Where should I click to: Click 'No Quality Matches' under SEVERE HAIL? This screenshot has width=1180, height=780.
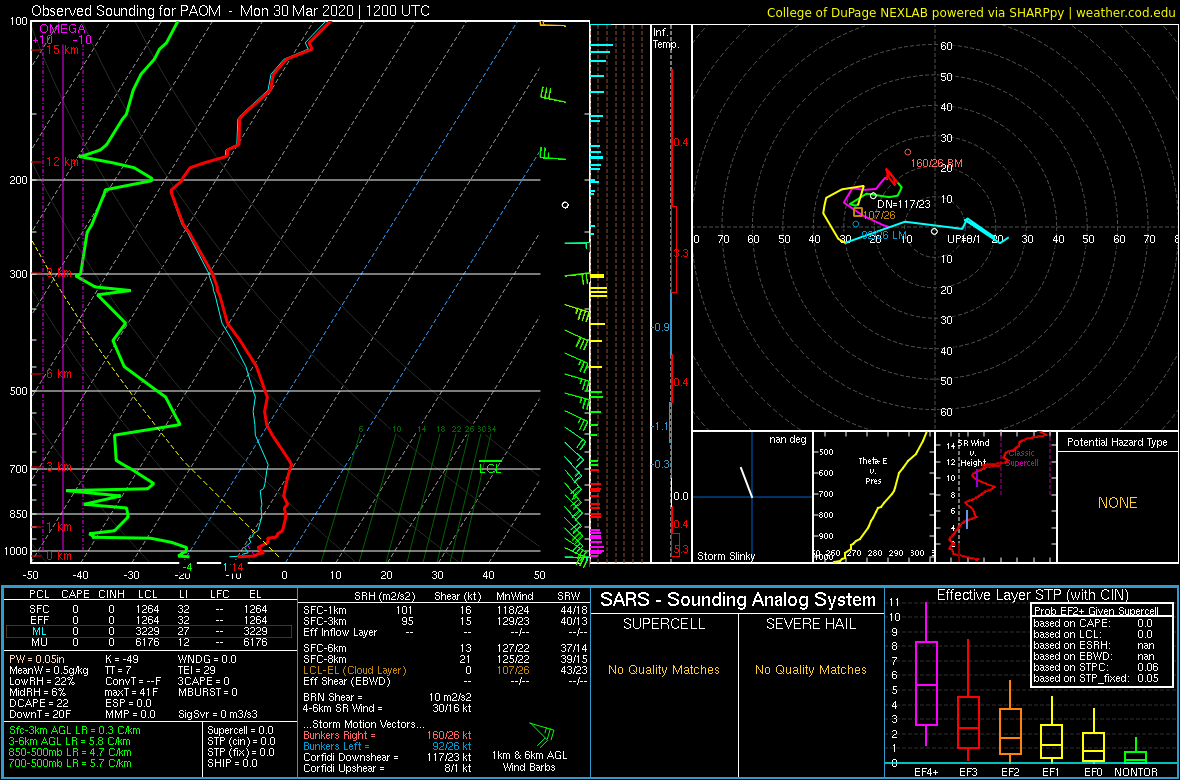pos(810,669)
